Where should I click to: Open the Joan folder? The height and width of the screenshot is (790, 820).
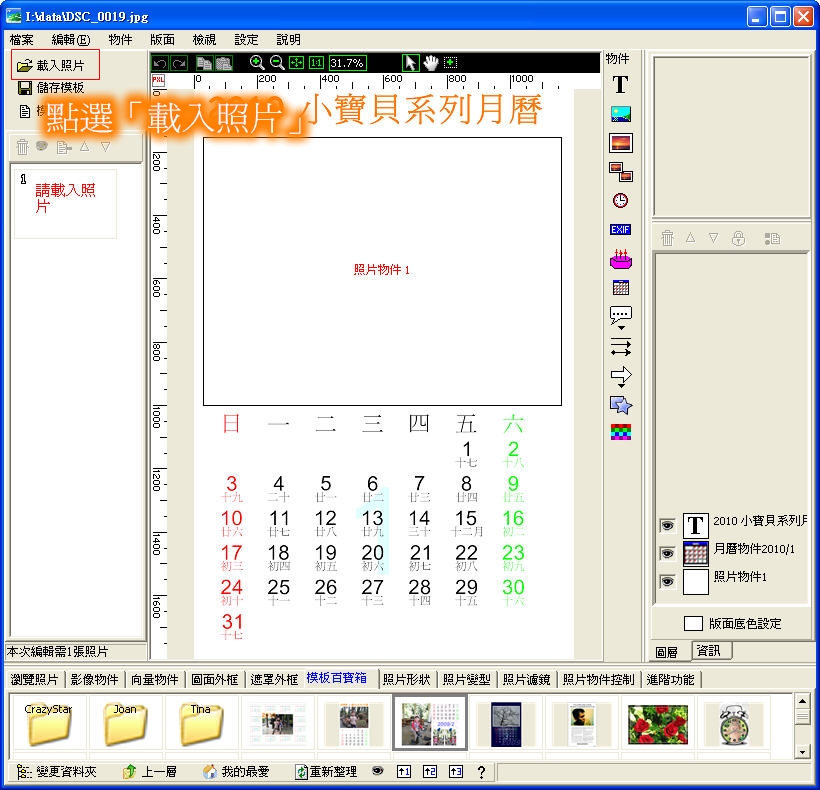(x=125, y=724)
